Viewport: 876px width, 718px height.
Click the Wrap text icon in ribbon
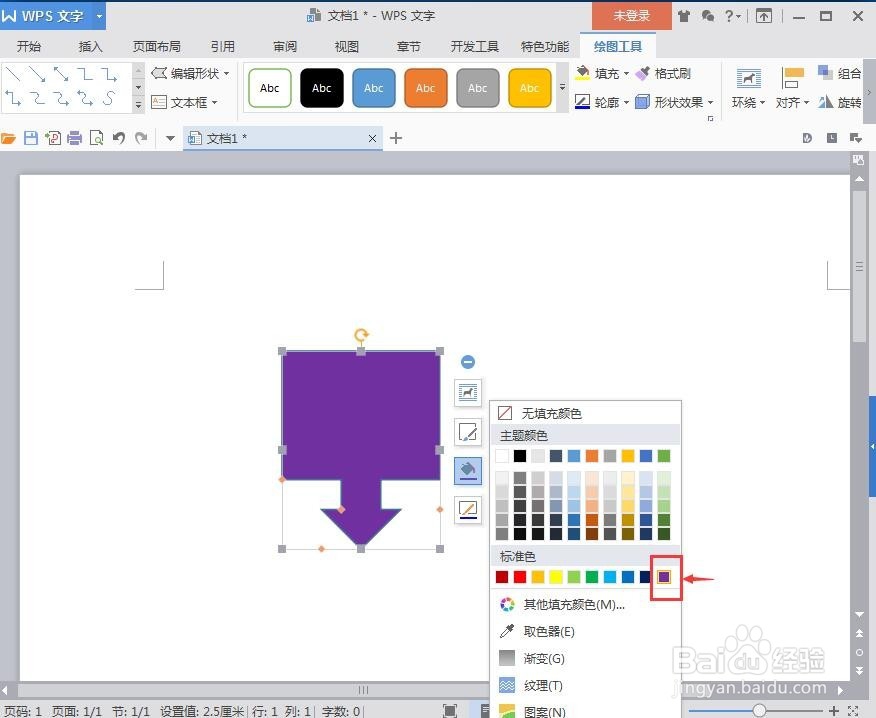pyautogui.click(x=748, y=79)
